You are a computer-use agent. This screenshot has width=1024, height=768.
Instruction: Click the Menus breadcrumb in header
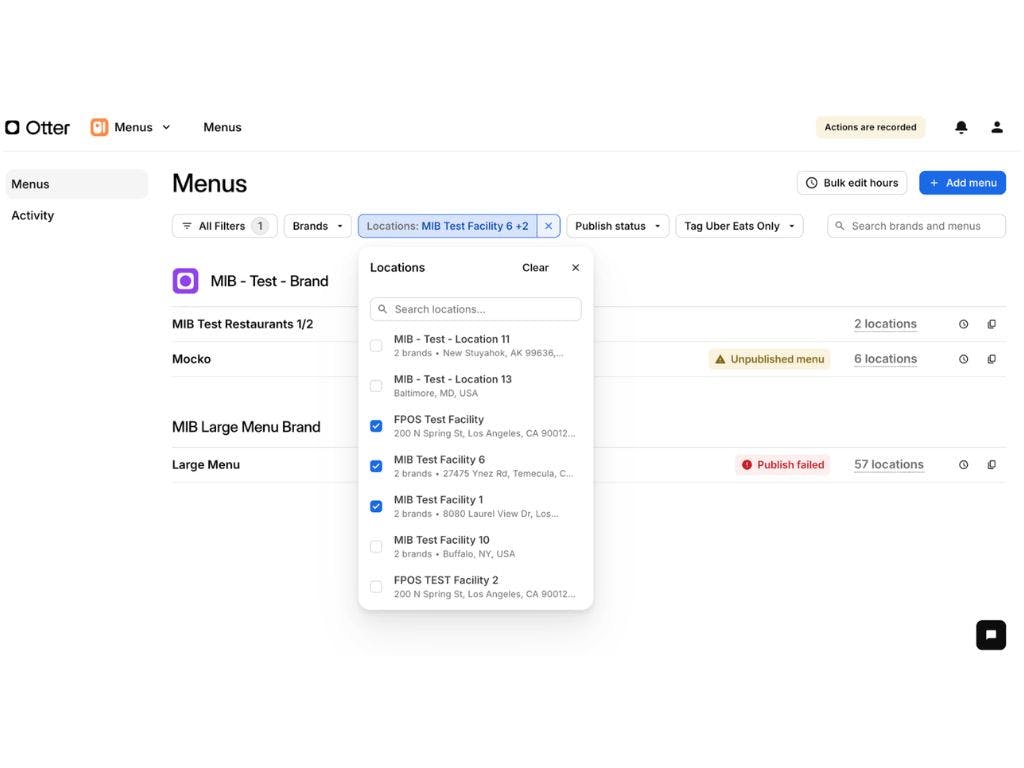pos(222,127)
